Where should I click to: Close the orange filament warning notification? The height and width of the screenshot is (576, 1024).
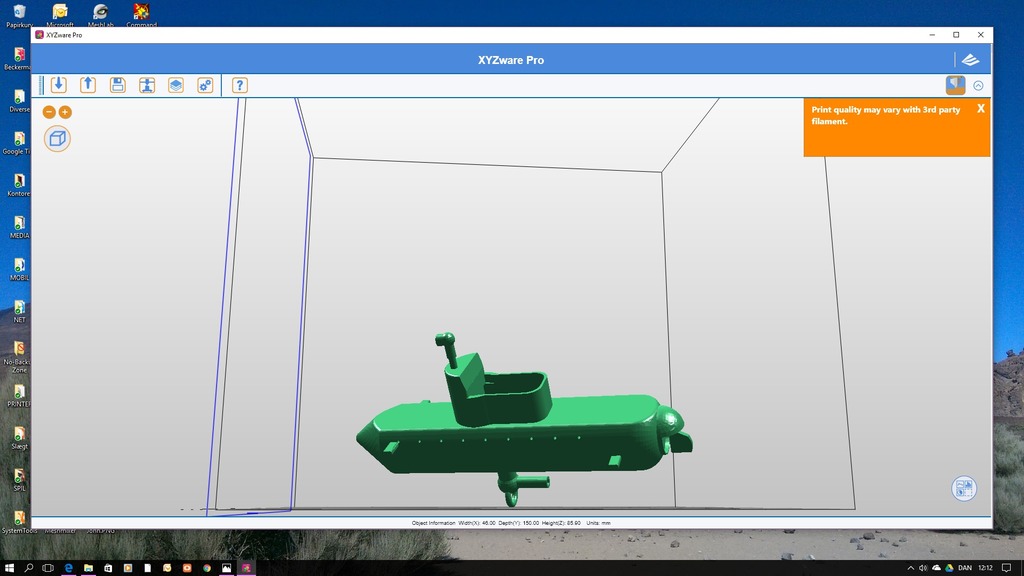coord(981,109)
